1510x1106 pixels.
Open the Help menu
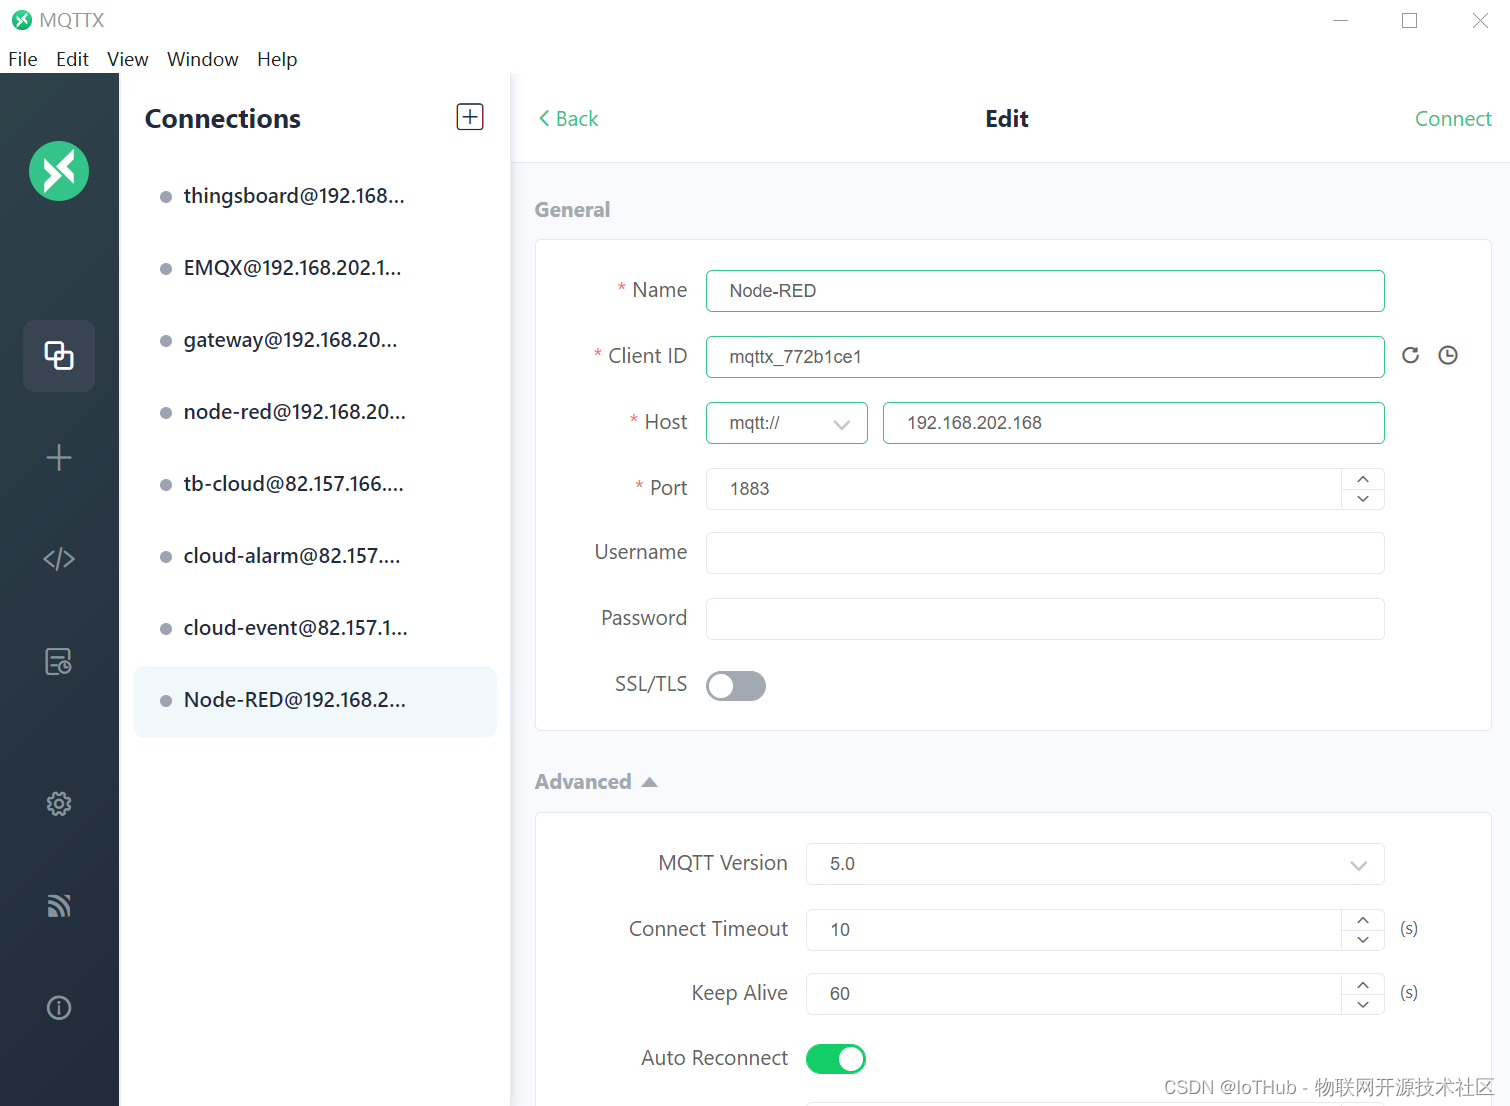[x=277, y=59]
